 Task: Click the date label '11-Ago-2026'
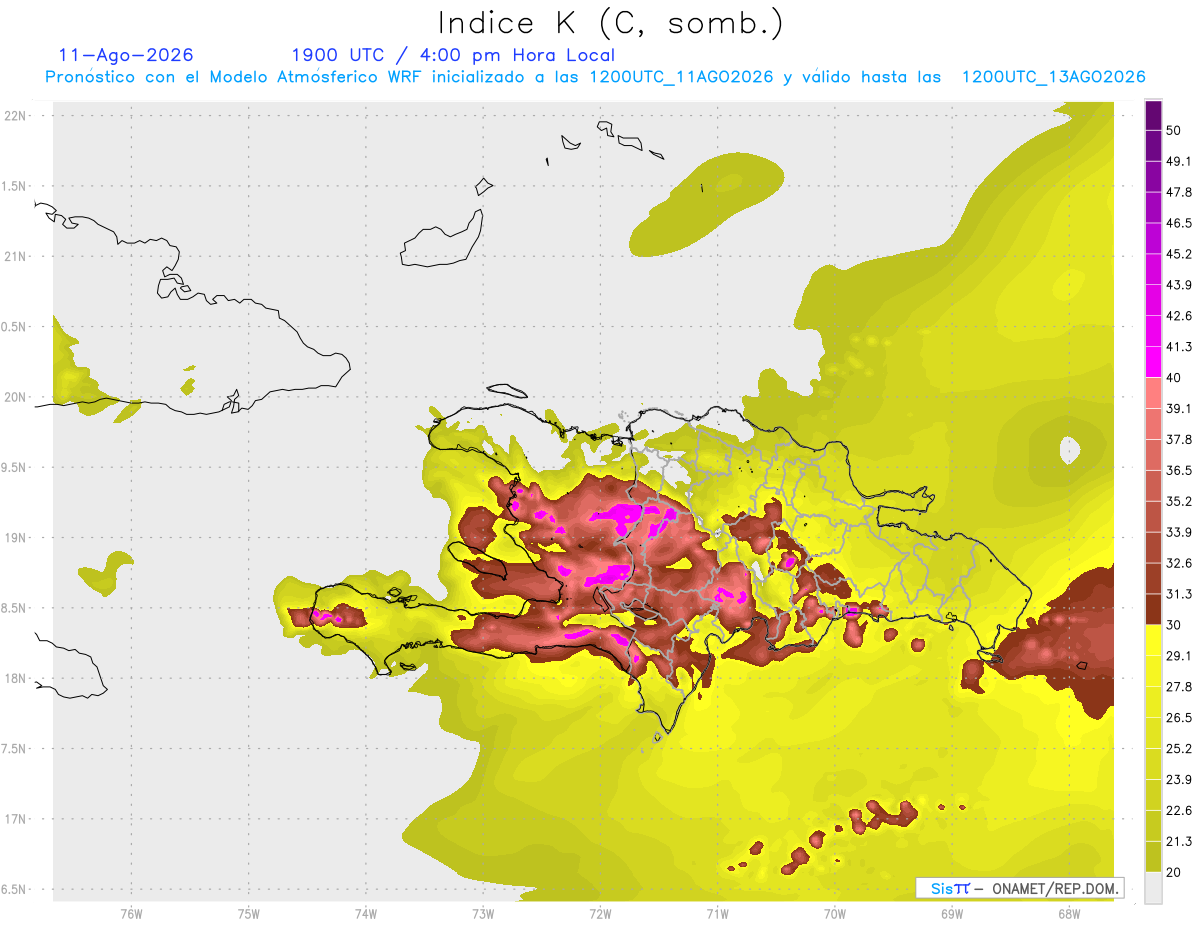click(x=126, y=55)
